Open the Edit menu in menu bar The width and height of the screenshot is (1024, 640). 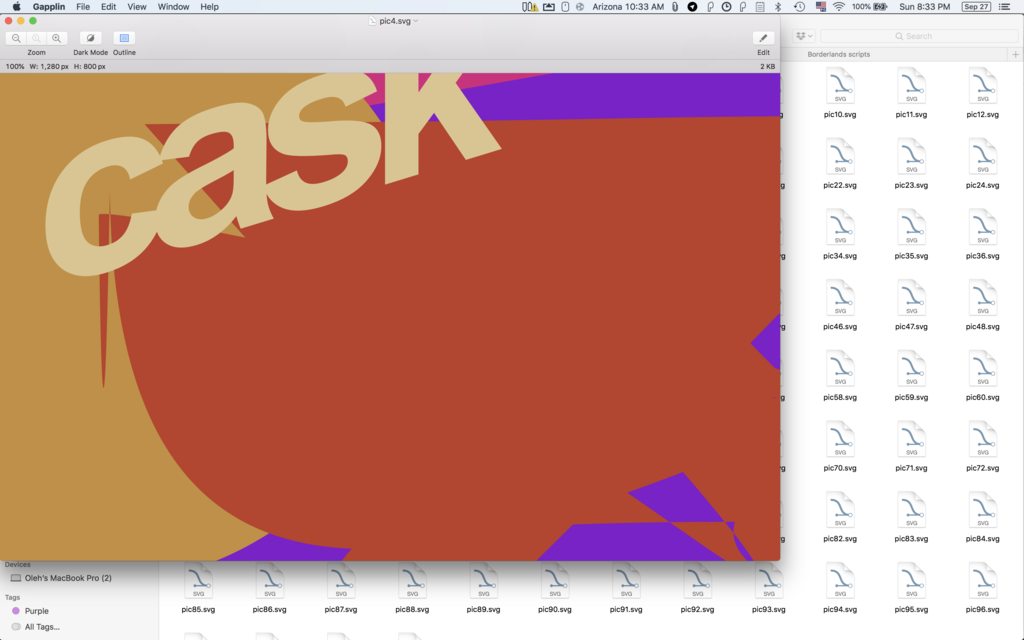(108, 7)
